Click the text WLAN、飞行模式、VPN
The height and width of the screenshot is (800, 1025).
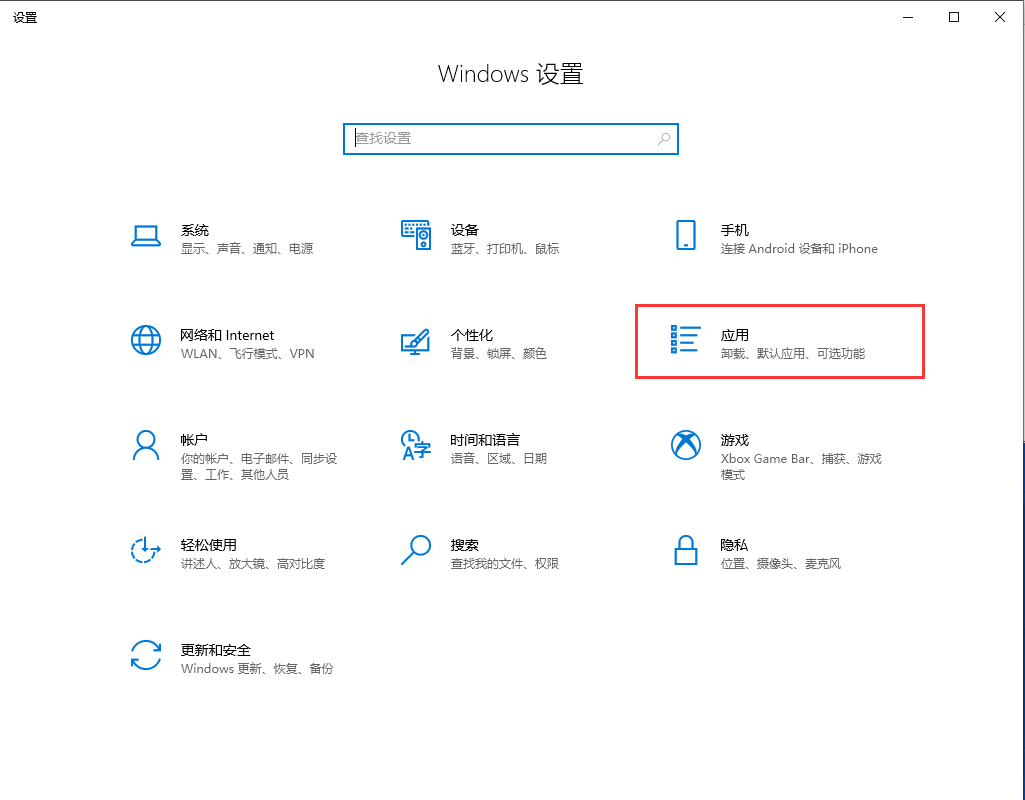coord(248,354)
